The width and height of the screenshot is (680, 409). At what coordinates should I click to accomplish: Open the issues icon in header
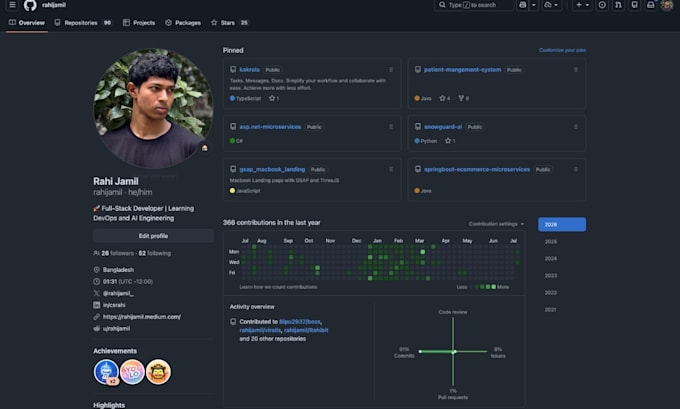pyautogui.click(x=602, y=5)
